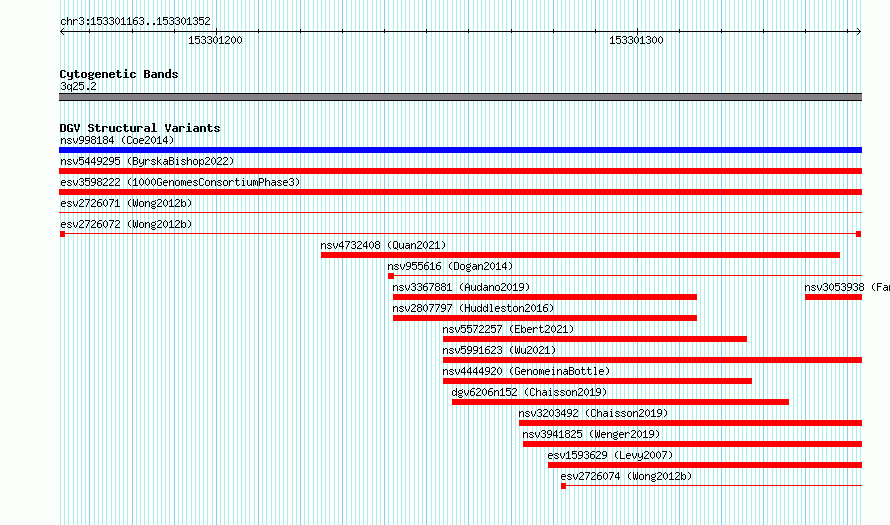The height and width of the screenshot is (525, 890).
Task: Open the nsv4732408 (Quan2021) label
Action: pyautogui.click(x=383, y=245)
